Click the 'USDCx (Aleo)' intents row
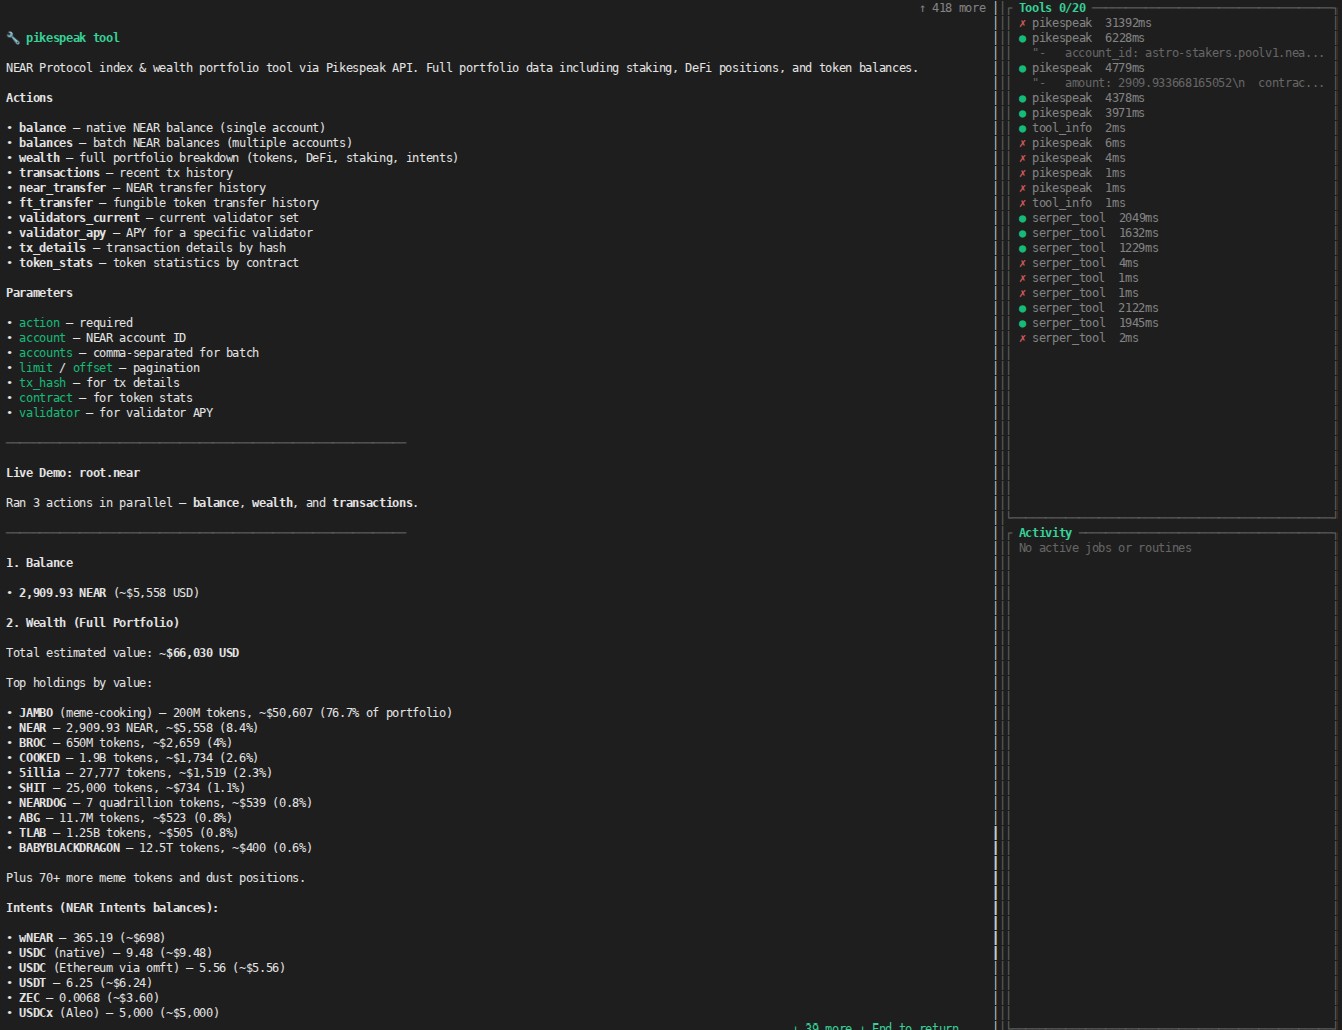Screen dimensions: 1342x1030 112,1013
